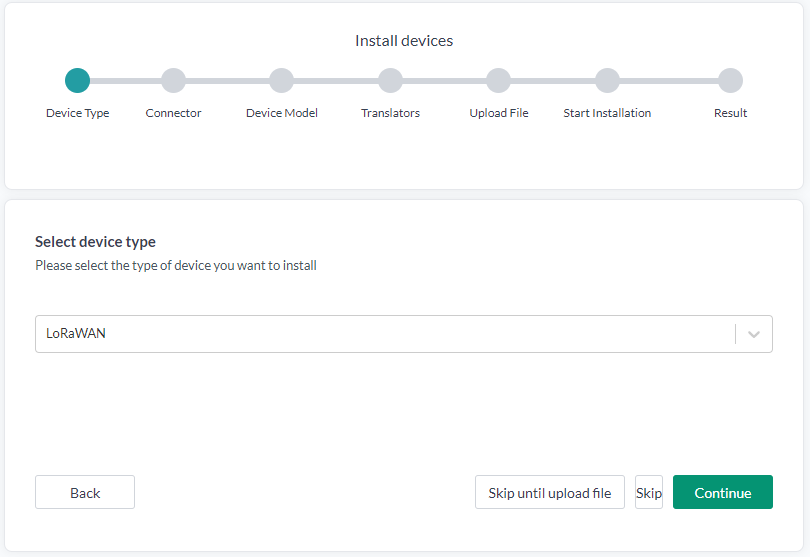This screenshot has width=810, height=557.
Task: Click the Upload File step circle
Action: tap(499, 81)
